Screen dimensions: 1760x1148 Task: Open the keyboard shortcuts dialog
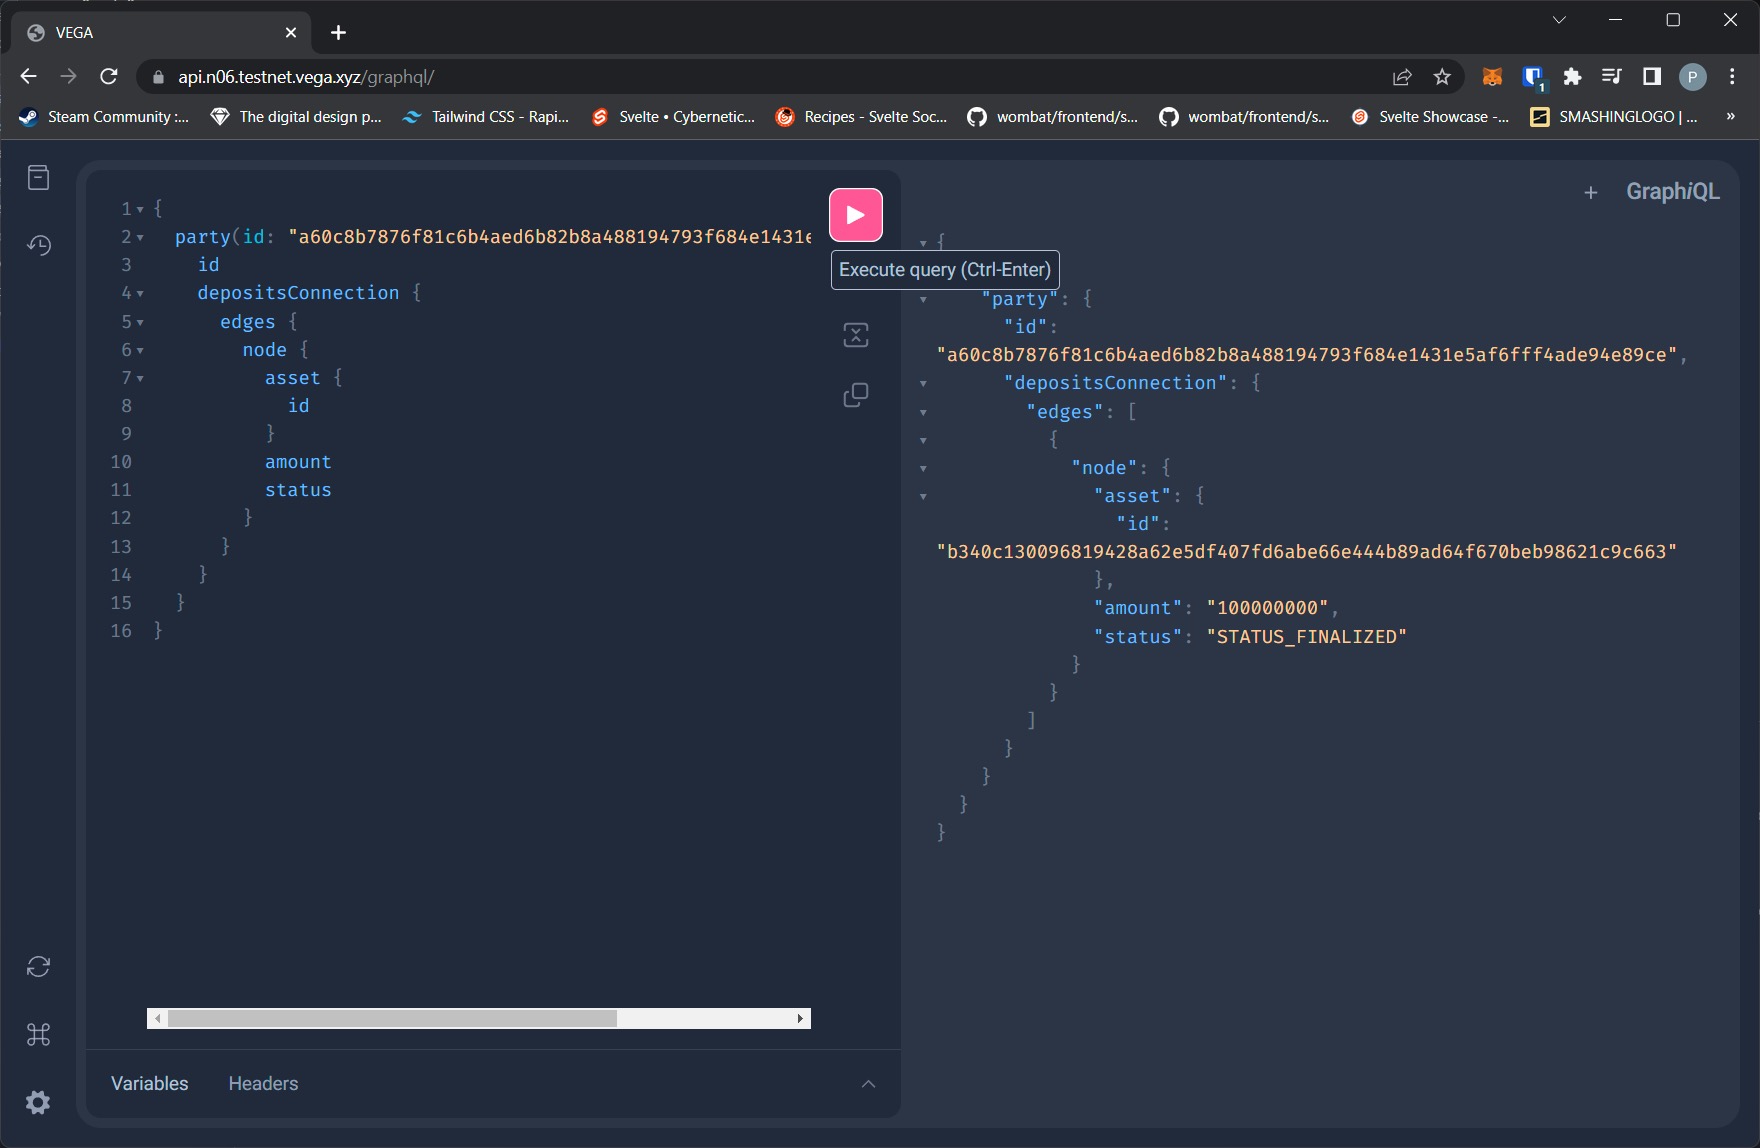(x=38, y=1035)
